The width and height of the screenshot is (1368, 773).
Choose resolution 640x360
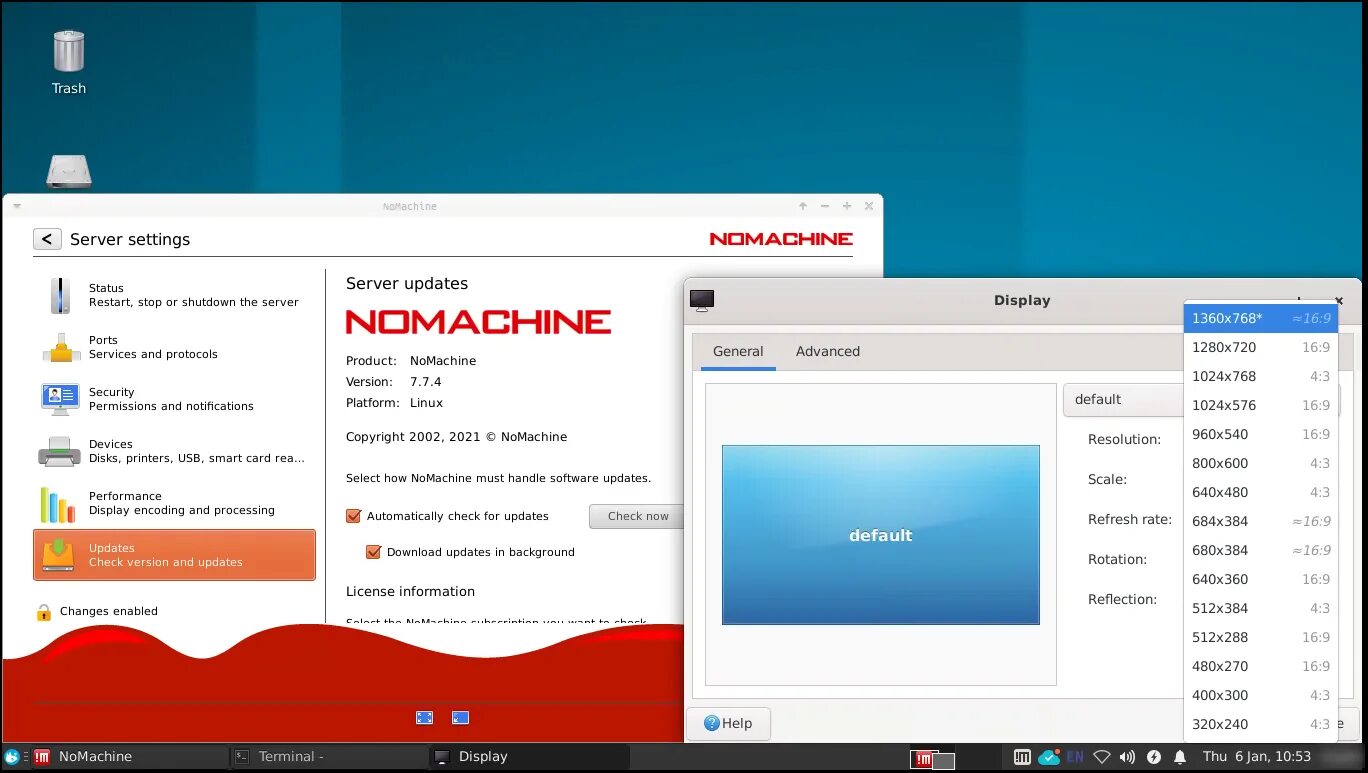pos(1260,579)
